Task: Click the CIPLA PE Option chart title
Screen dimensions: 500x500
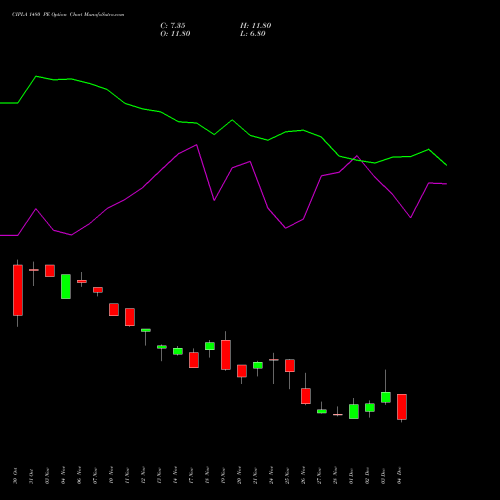Action: pos(68,15)
